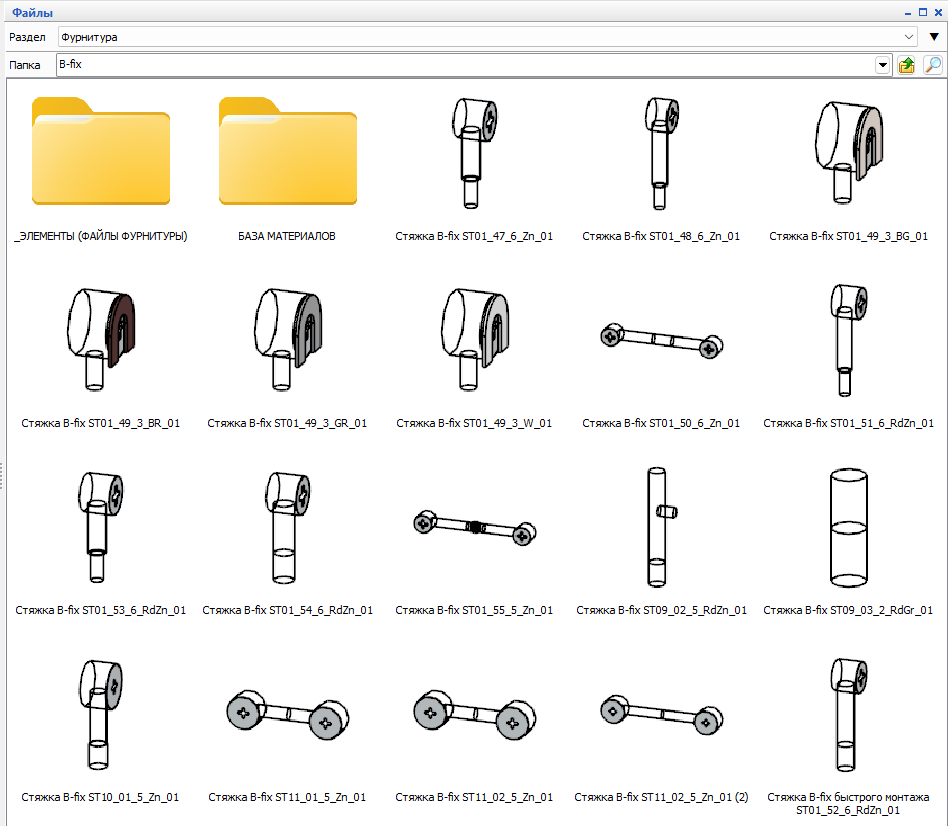The width and height of the screenshot is (948, 826).
Task: Select the ST01_50_6_Zn_01 double-head thumbnail
Action: tap(661, 342)
